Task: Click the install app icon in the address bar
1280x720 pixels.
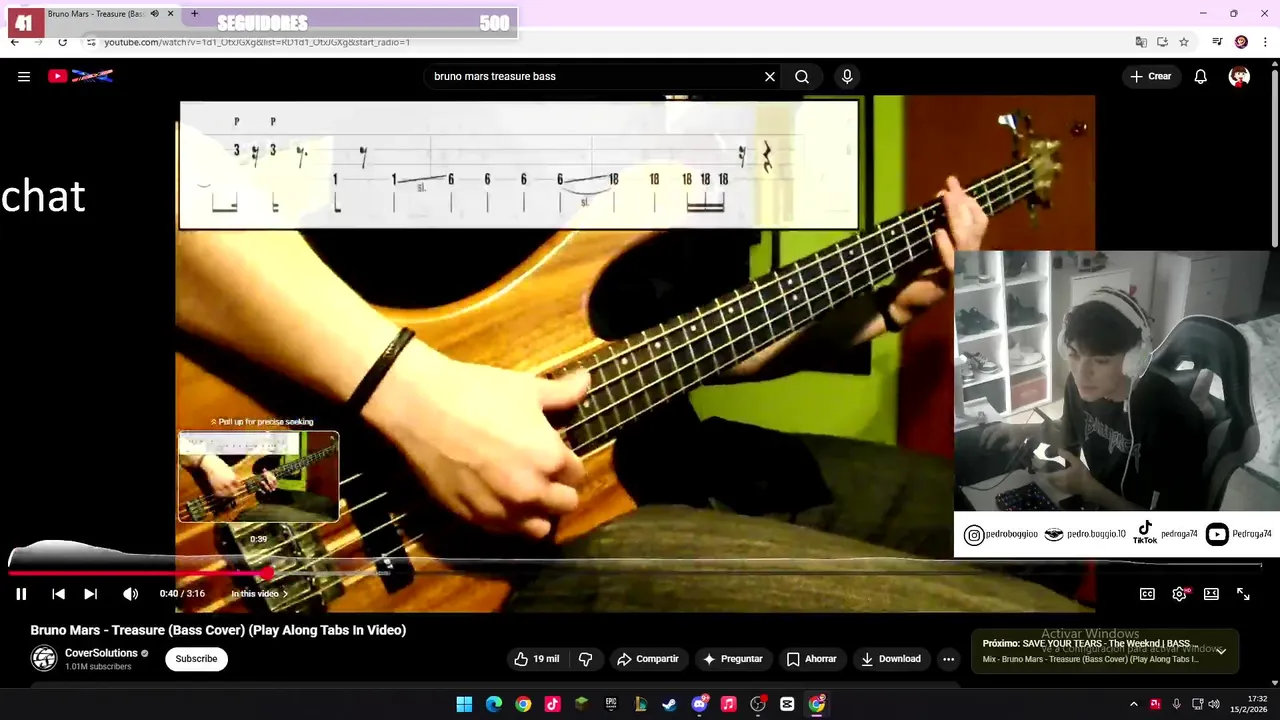Action: [1162, 42]
